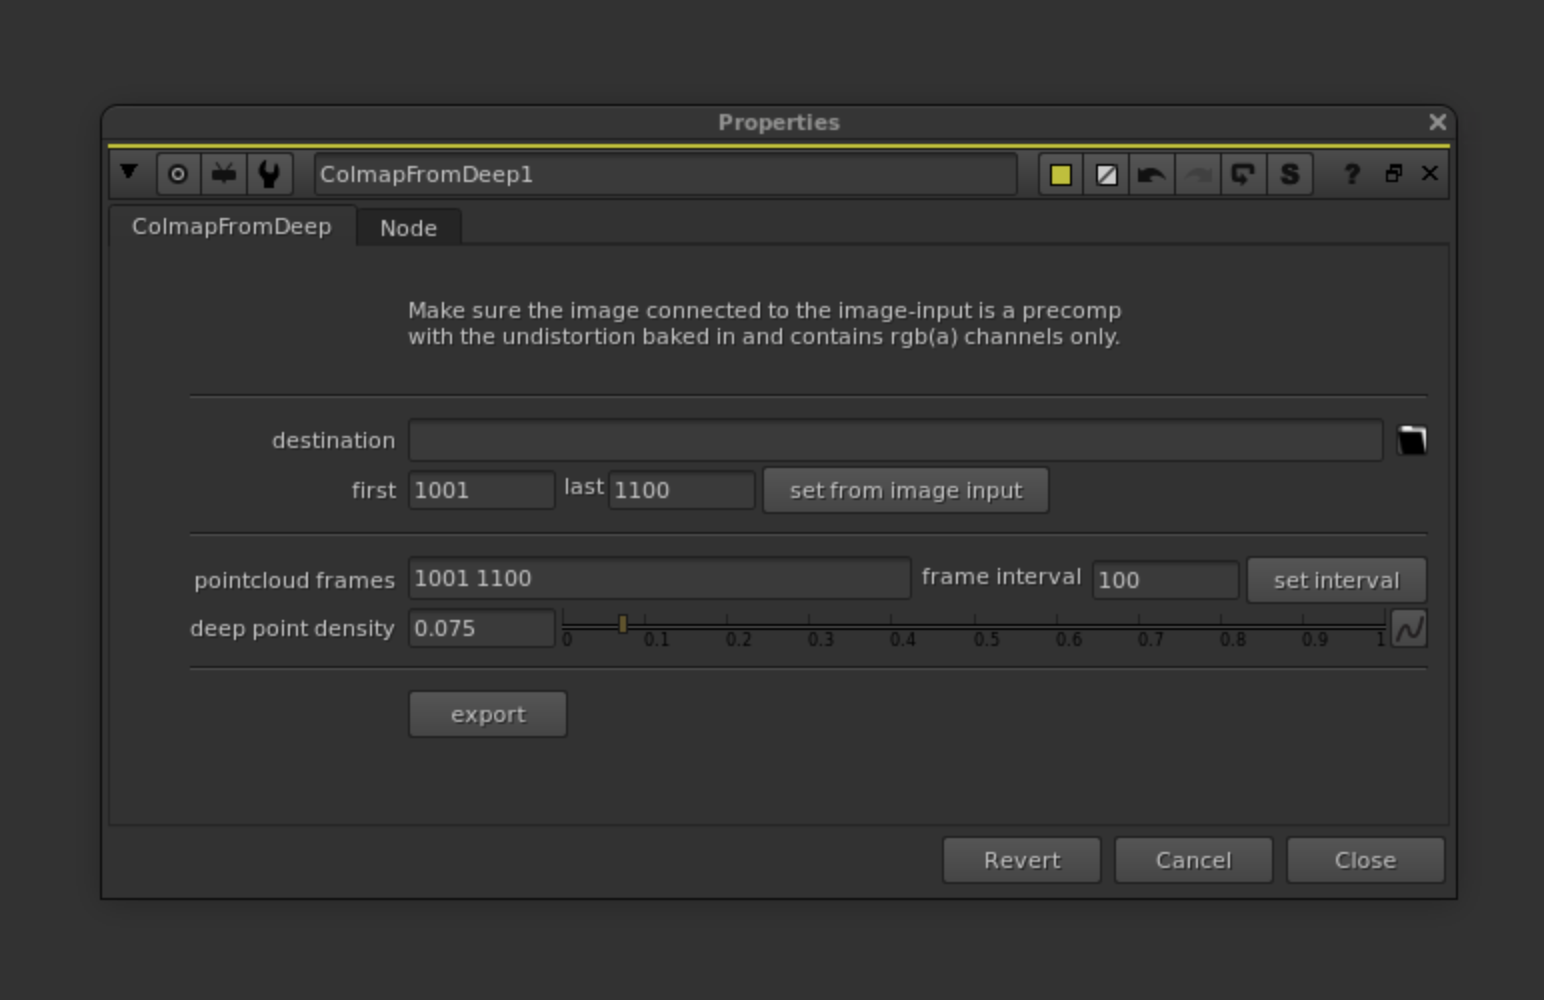Click the redo arrow icon

tap(1197, 175)
